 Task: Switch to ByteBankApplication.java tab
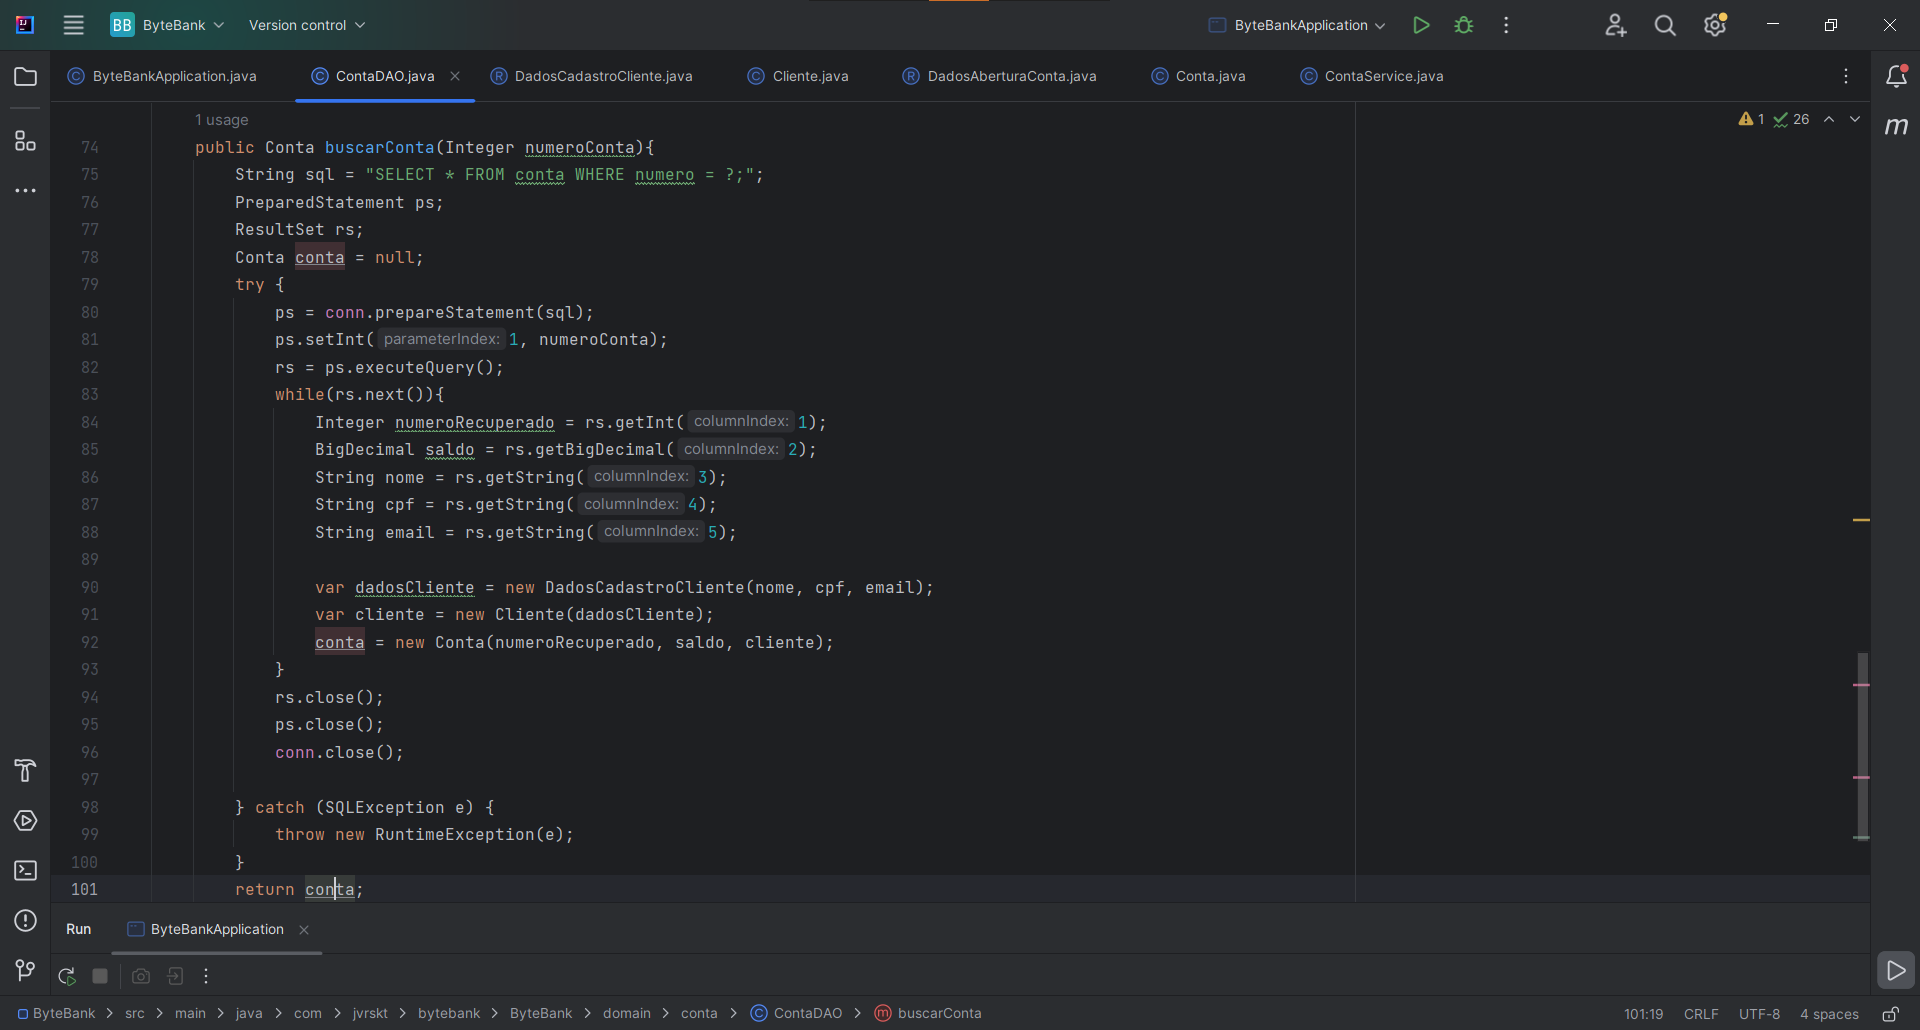point(162,76)
